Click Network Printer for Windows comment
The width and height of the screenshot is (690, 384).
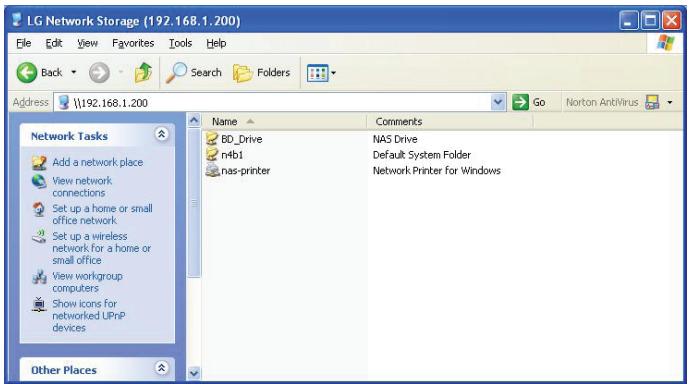tap(437, 171)
